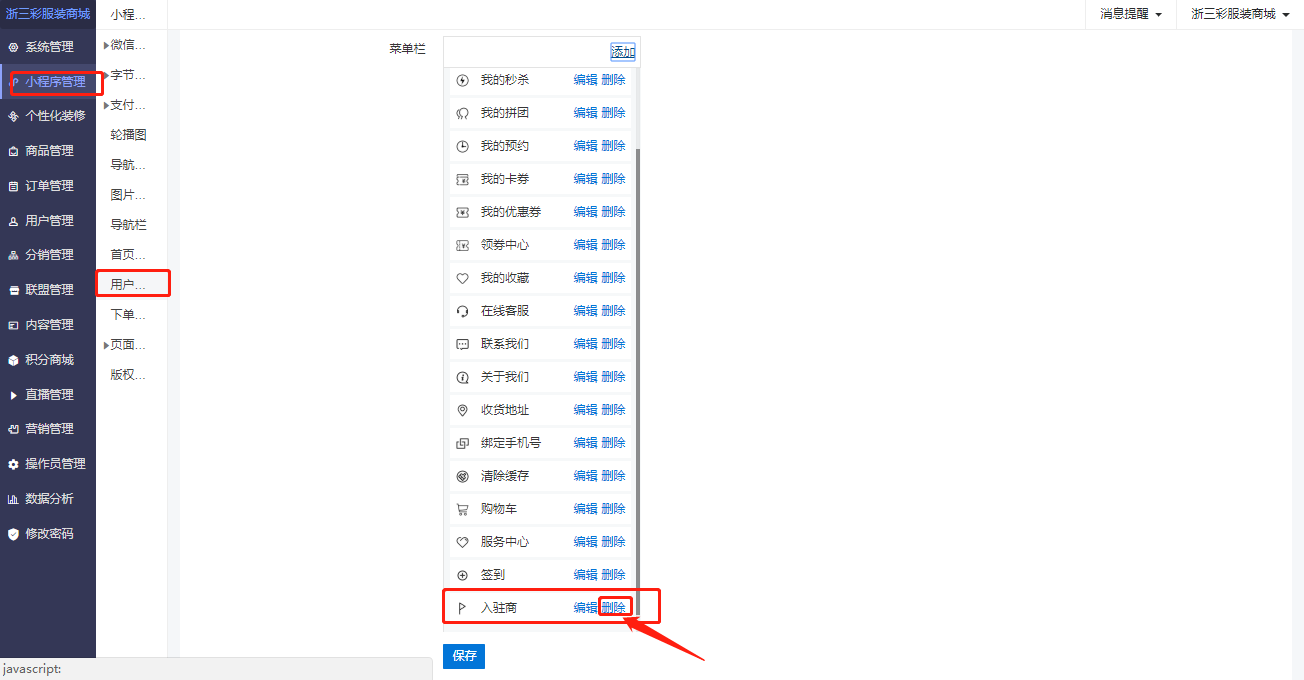Click the 个性化装修 sidebar icon
Screen dimensions: 1304x680
click(x=13, y=116)
